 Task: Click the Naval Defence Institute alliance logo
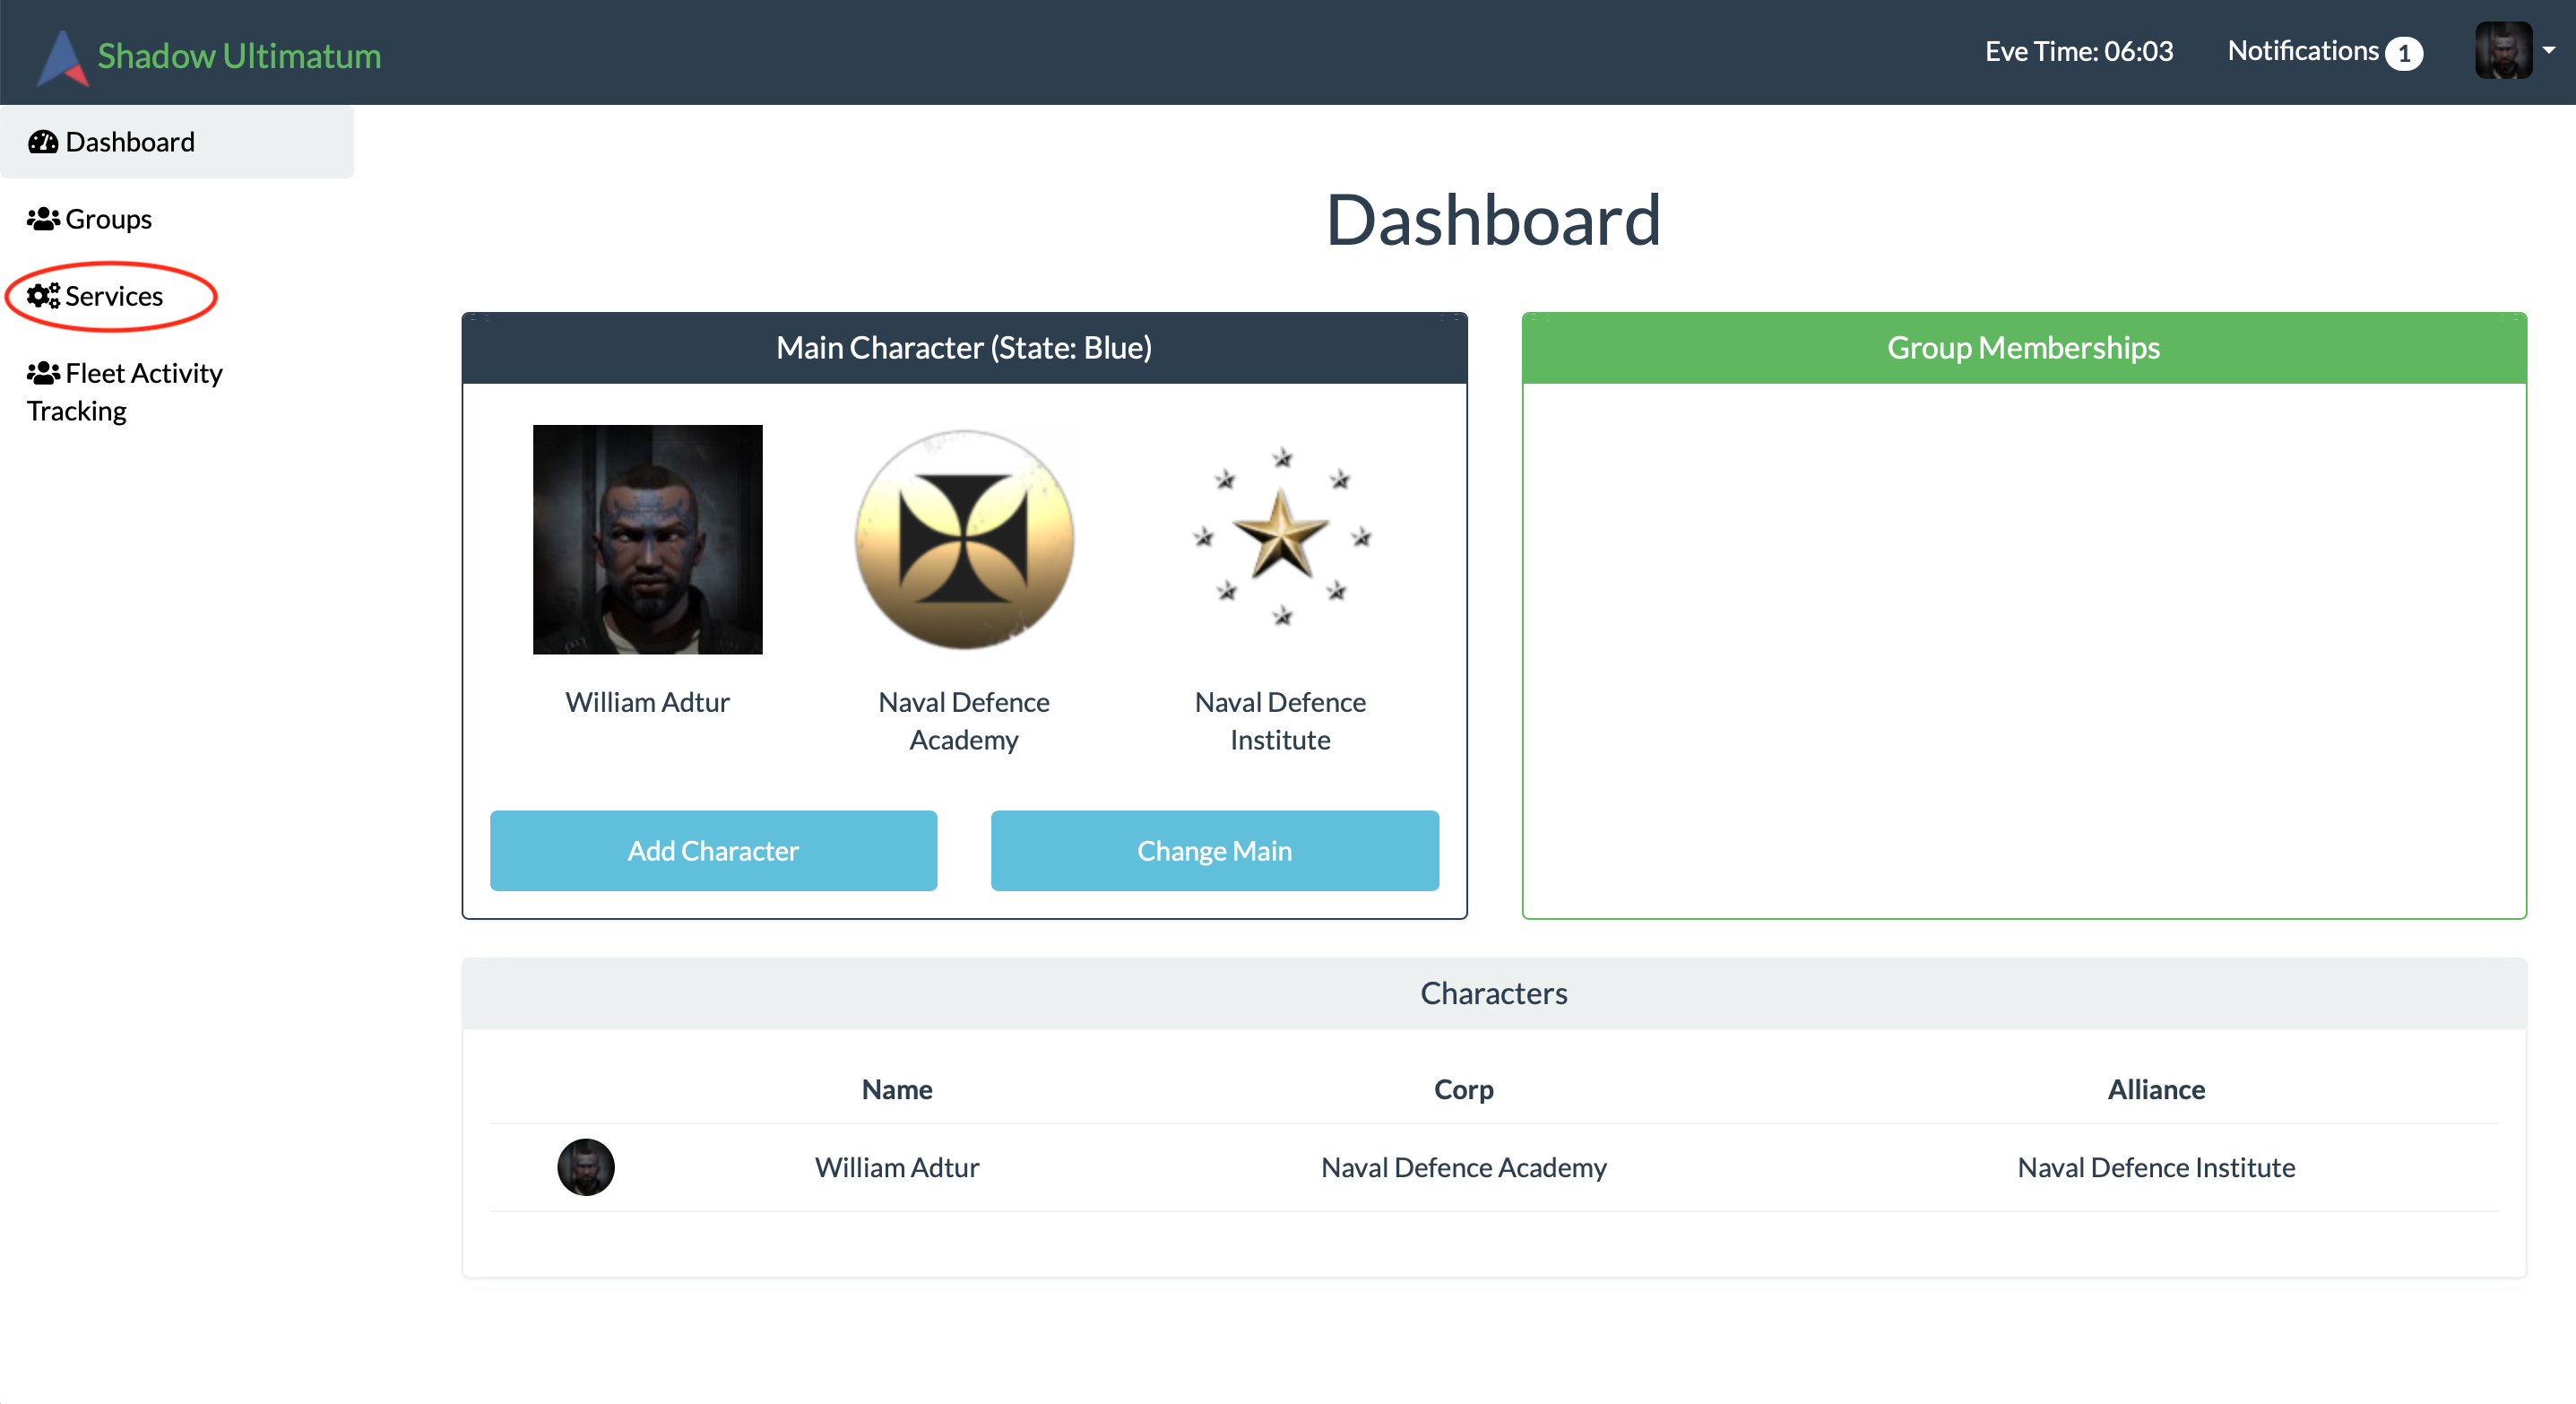coord(1281,540)
